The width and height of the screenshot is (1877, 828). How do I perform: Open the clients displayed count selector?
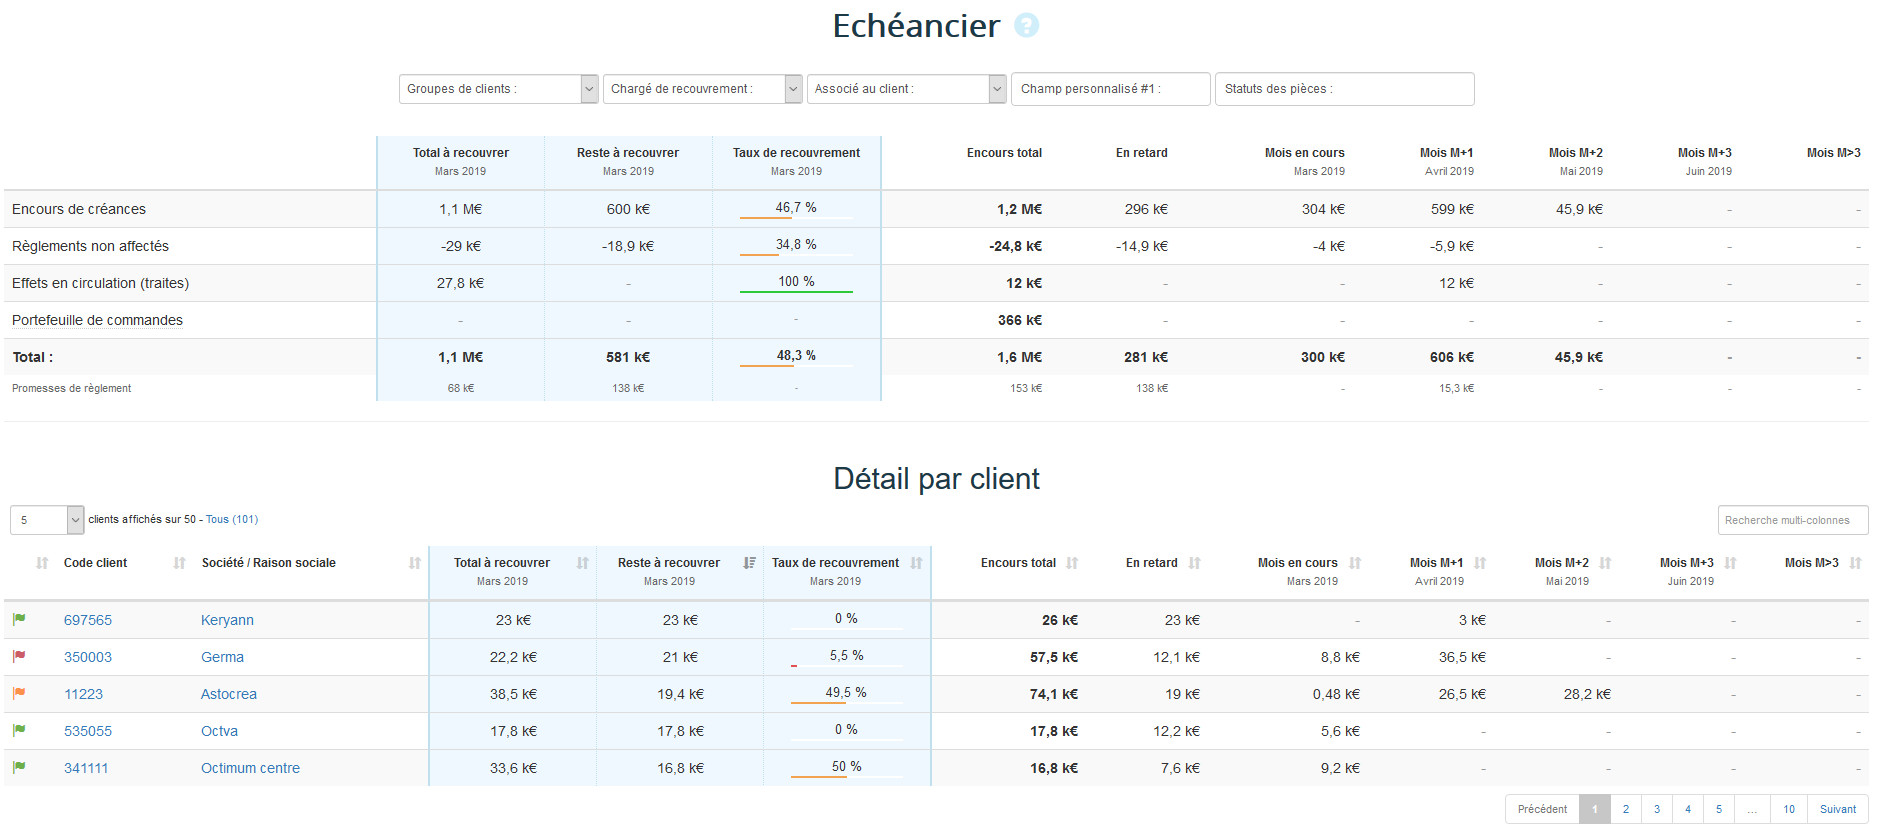point(46,520)
